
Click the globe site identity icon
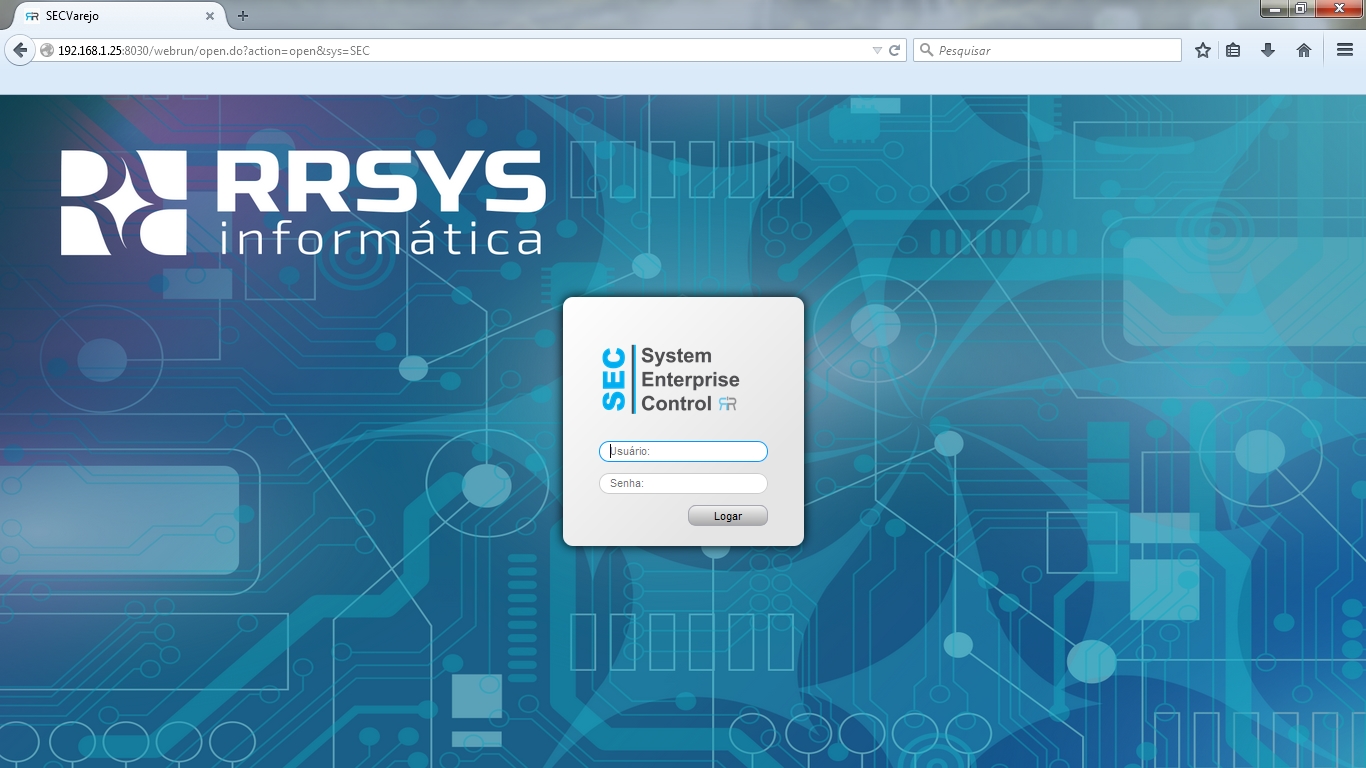[47, 50]
